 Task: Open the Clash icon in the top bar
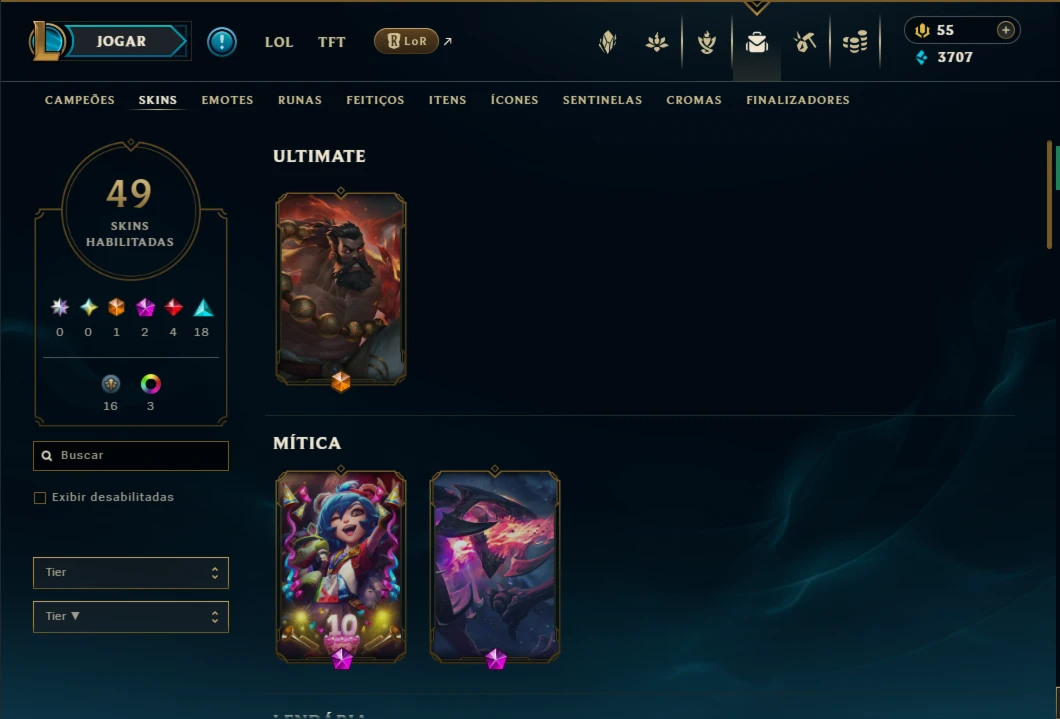tap(608, 43)
